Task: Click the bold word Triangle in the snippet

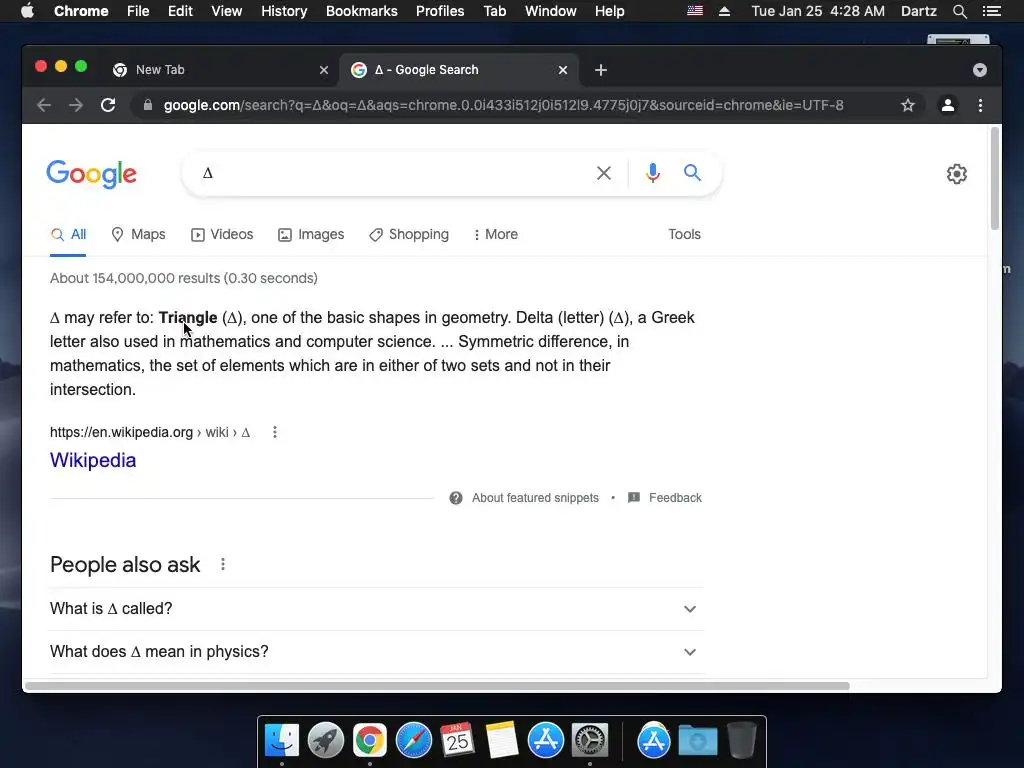Action: click(188, 317)
